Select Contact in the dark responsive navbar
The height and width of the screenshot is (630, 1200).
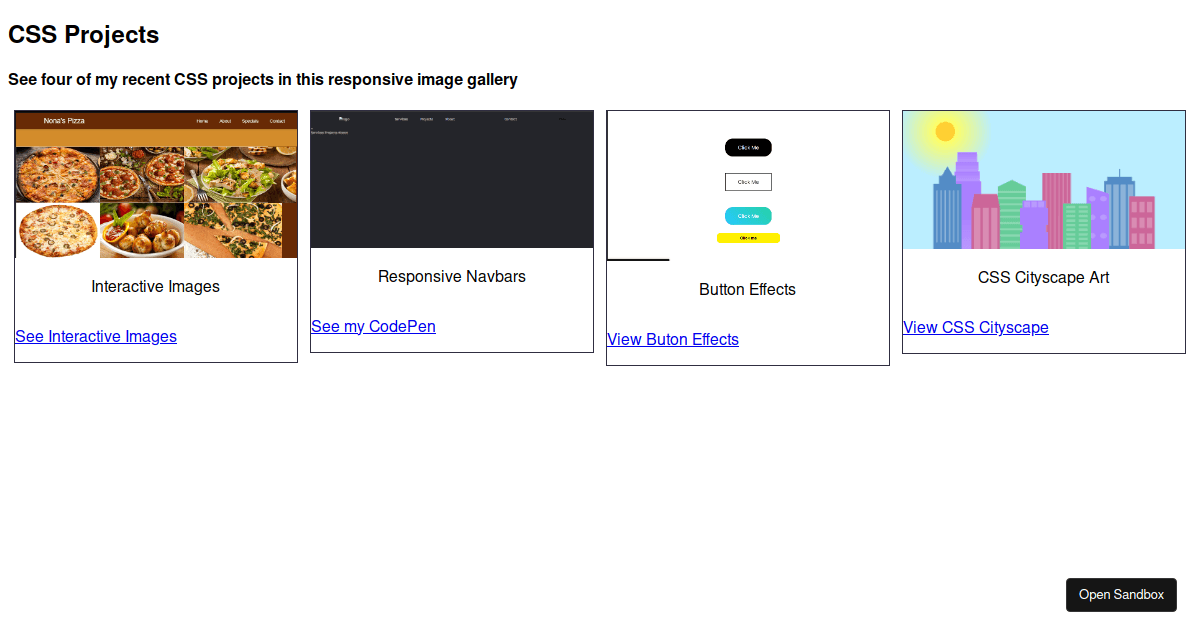coord(511,118)
